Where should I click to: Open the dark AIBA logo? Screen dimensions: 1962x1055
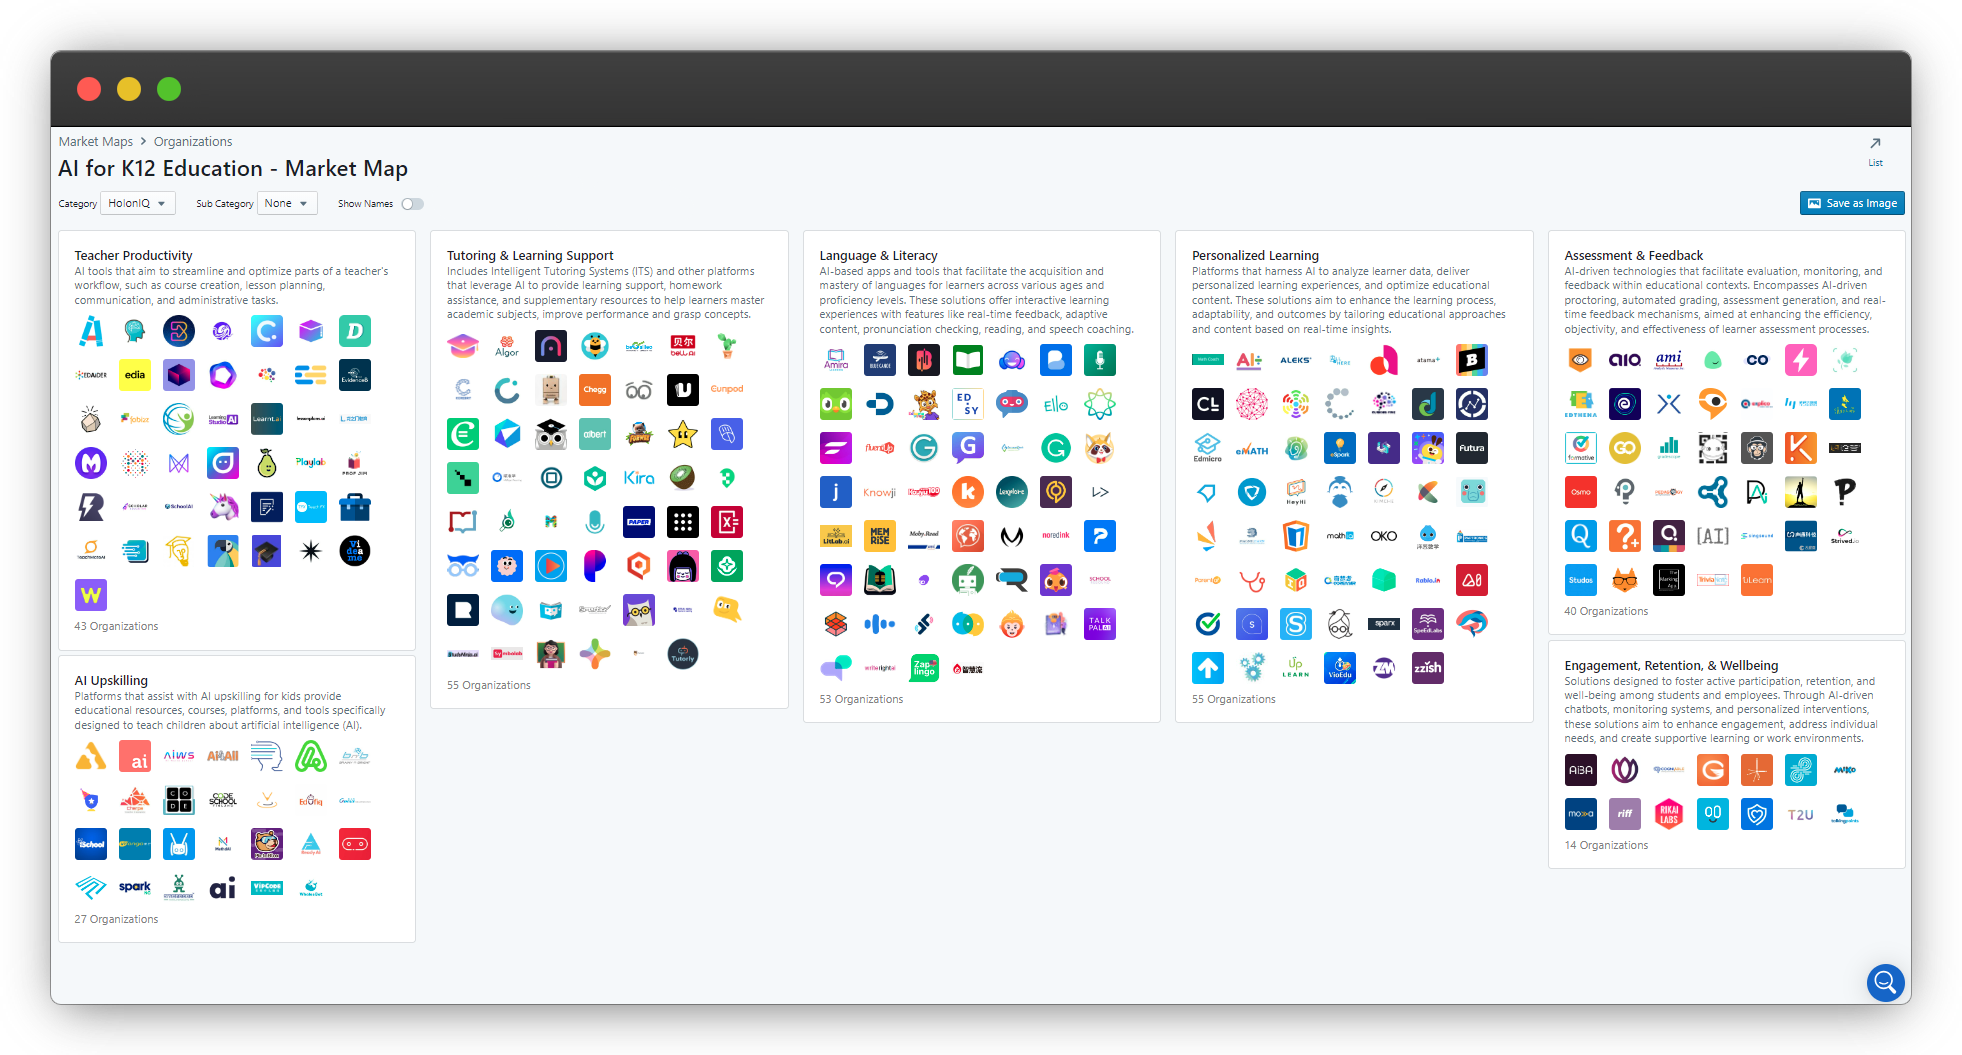pyautogui.click(x=1581, y=770)
